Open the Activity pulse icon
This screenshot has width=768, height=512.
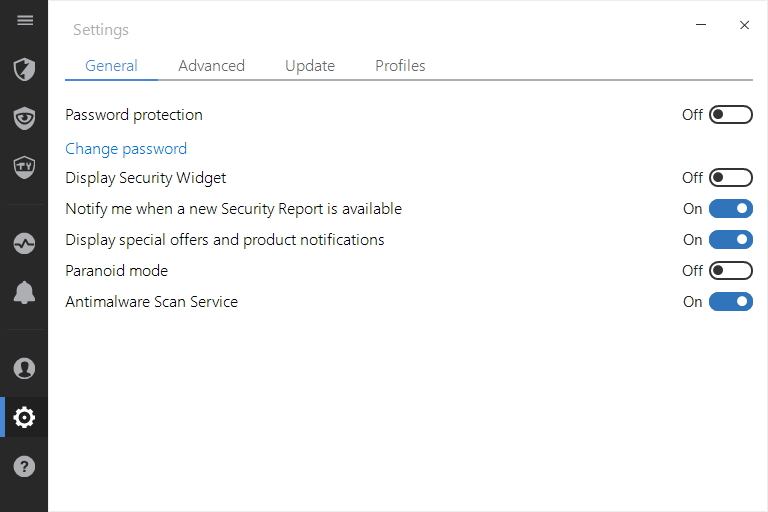pyautogui.click(x=24, y=243)
